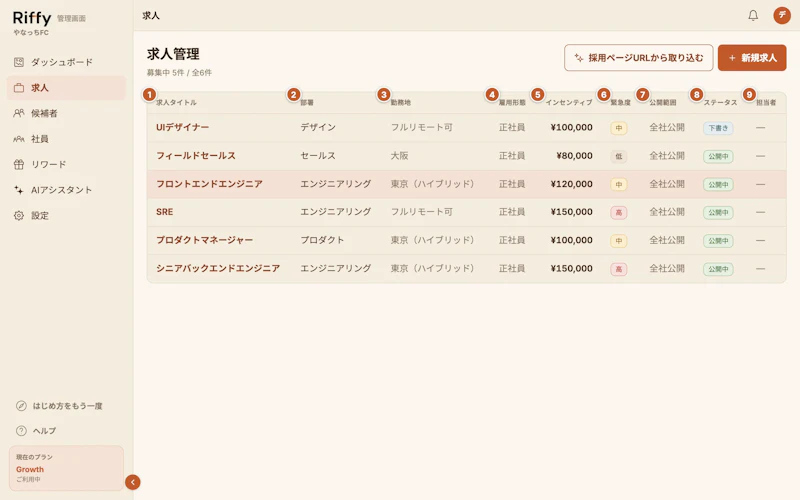Open the フィールドセールス job posting
800x500 pixels.
pyautogui.click(x=196, y=156)
